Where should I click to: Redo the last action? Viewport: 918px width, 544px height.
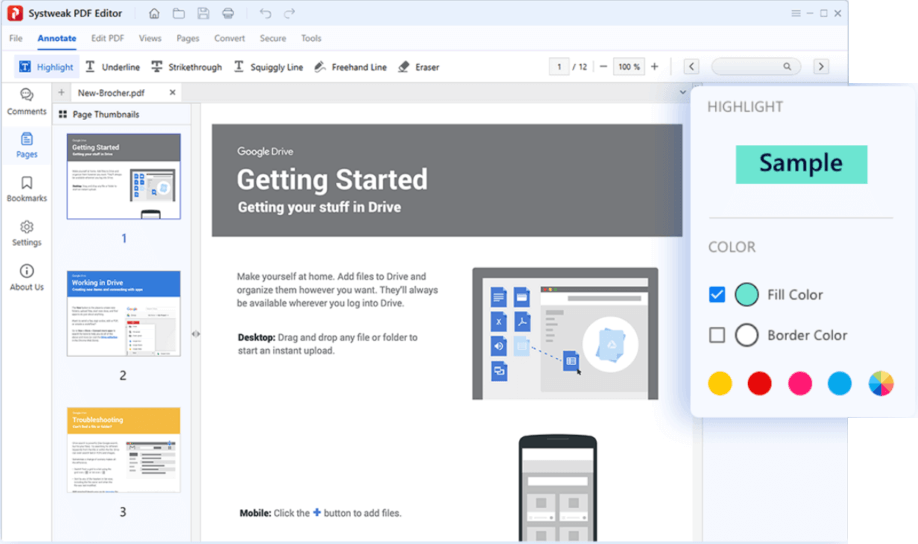tap(290, 13)
